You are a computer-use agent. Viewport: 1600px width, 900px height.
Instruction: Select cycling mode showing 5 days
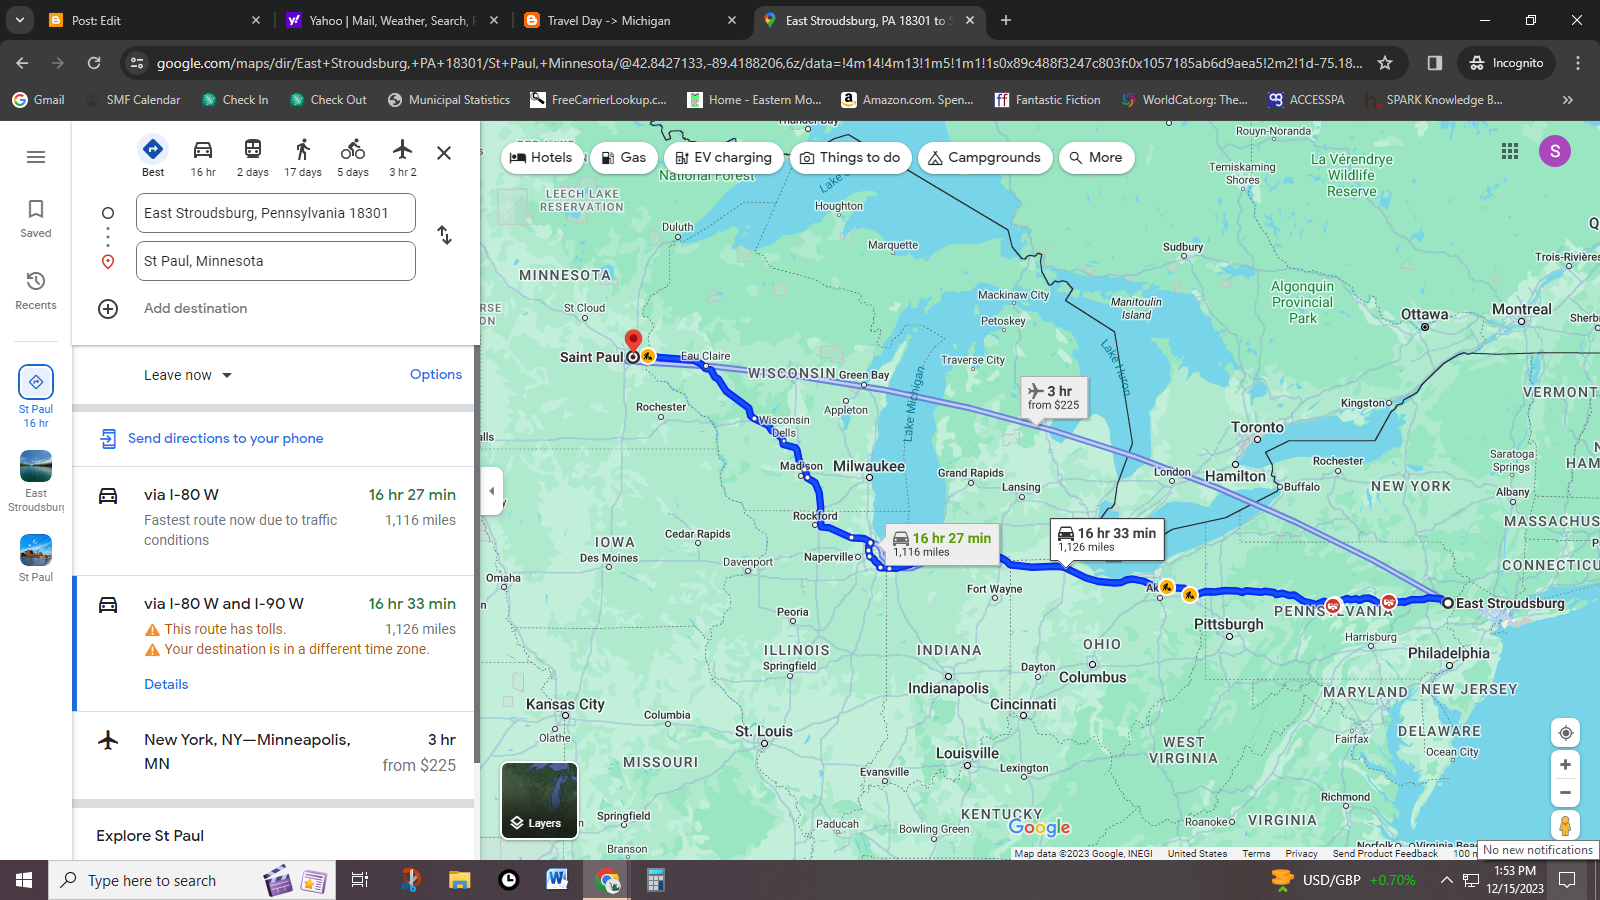click(x=353, y=157)
